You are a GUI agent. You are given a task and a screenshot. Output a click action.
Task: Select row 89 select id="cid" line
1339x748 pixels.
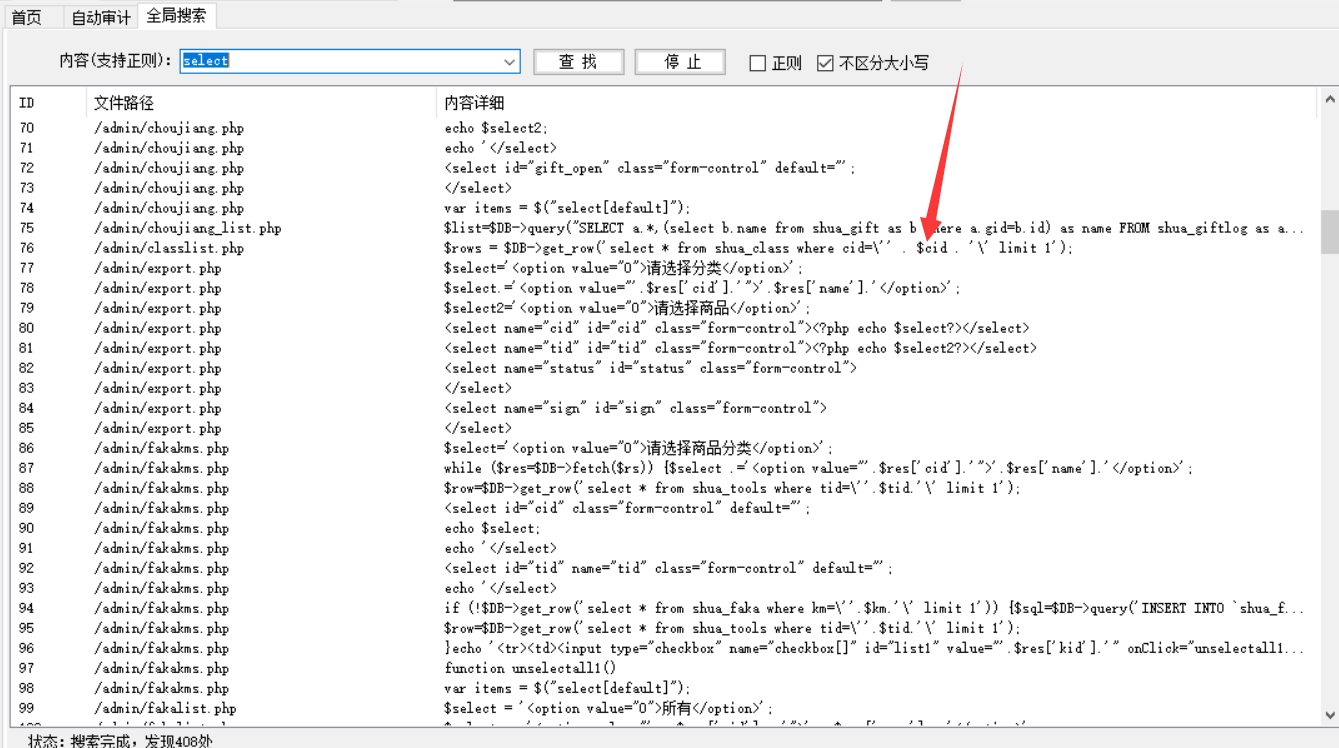[628, 508]
